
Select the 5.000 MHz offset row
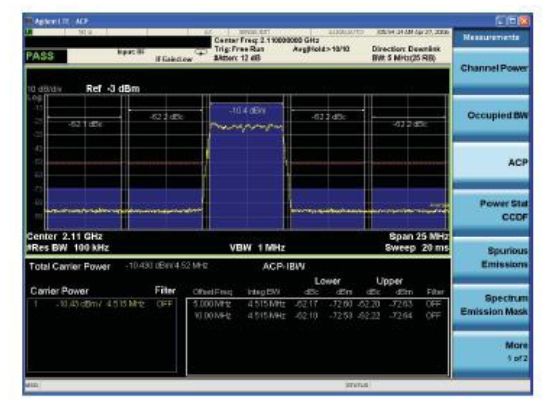coord(317,304)
